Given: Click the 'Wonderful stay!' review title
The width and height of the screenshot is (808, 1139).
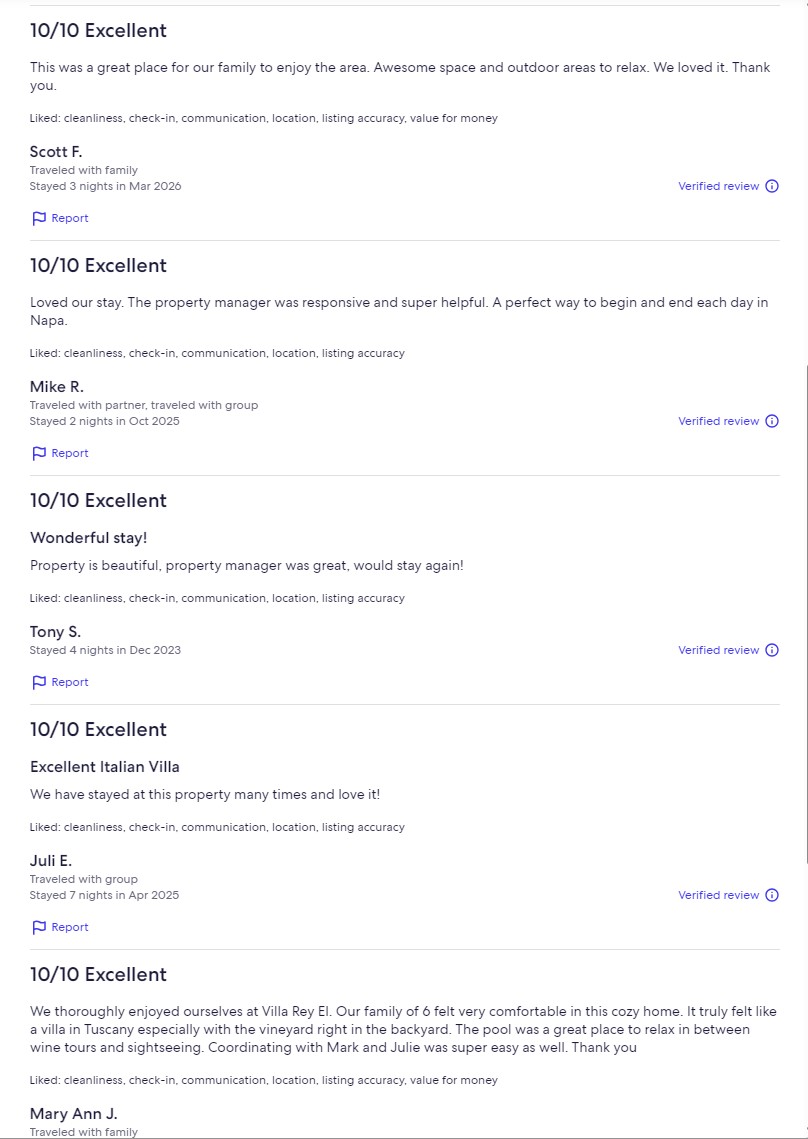Looking at the screenshot, I should (88, 538).
